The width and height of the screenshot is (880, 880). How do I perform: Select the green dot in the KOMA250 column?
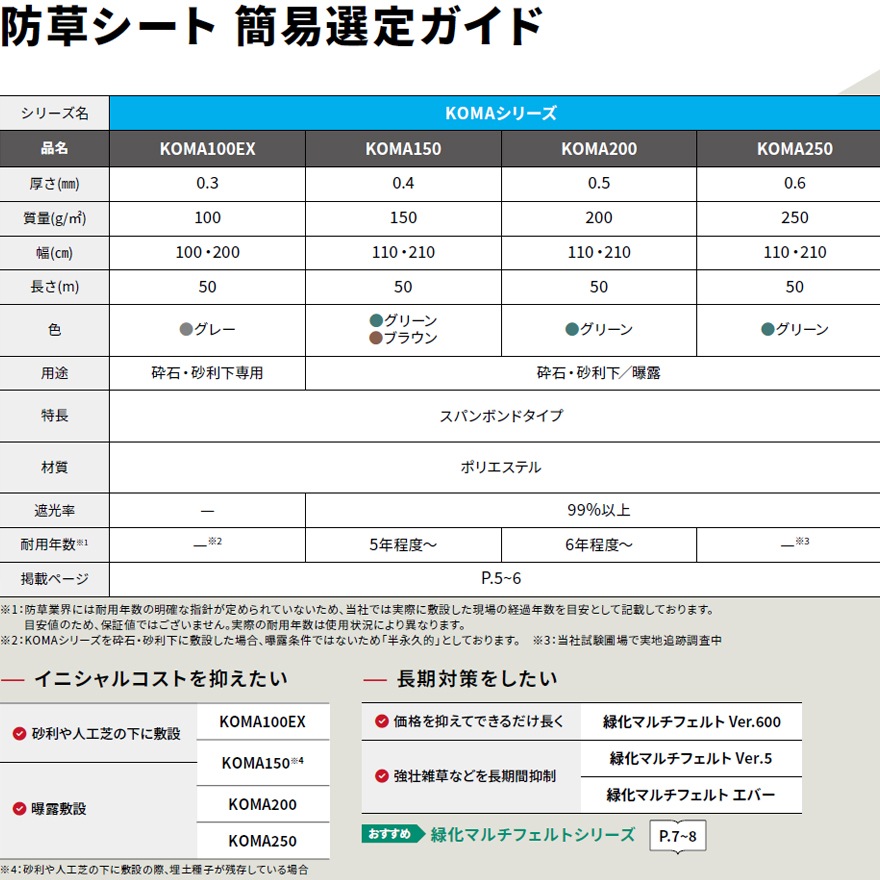point(767,329)
